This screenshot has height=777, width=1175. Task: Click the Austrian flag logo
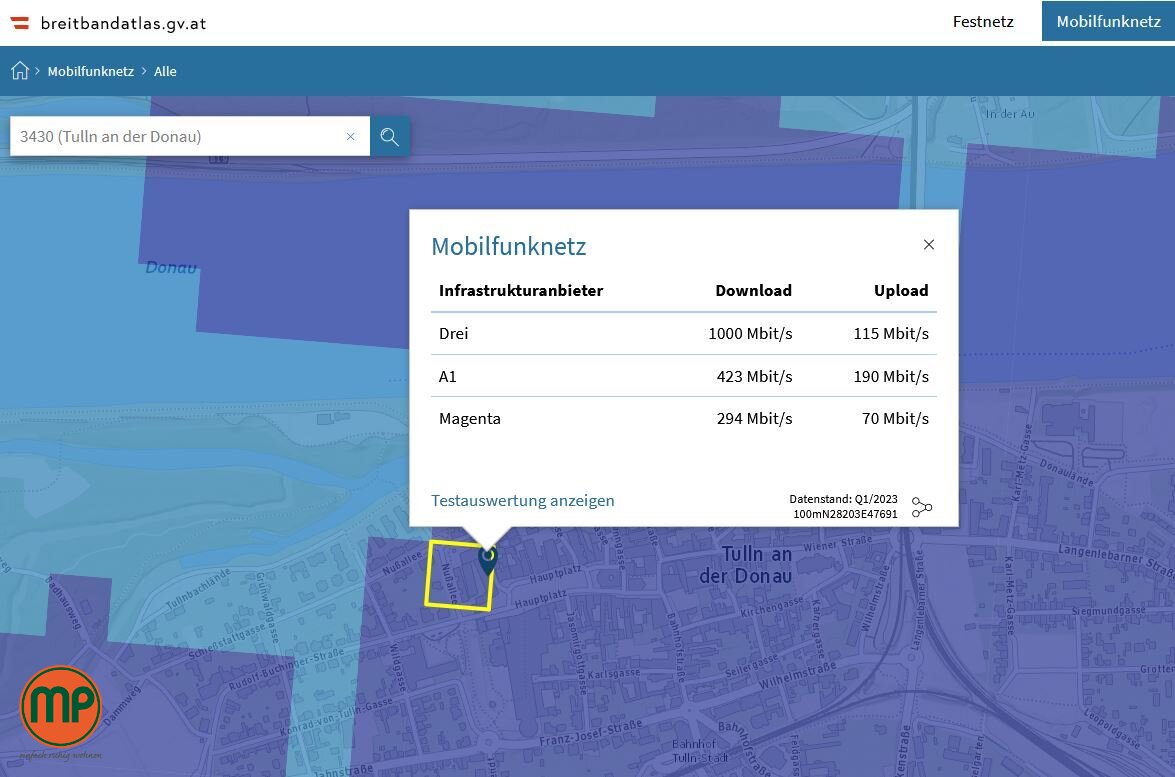pos(19,23)
